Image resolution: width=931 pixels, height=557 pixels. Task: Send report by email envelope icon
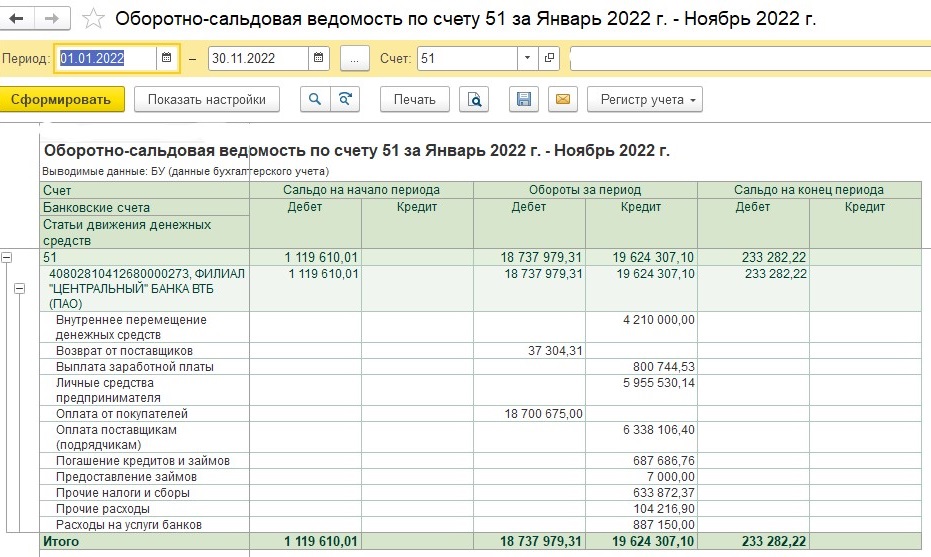pos(563,99)
